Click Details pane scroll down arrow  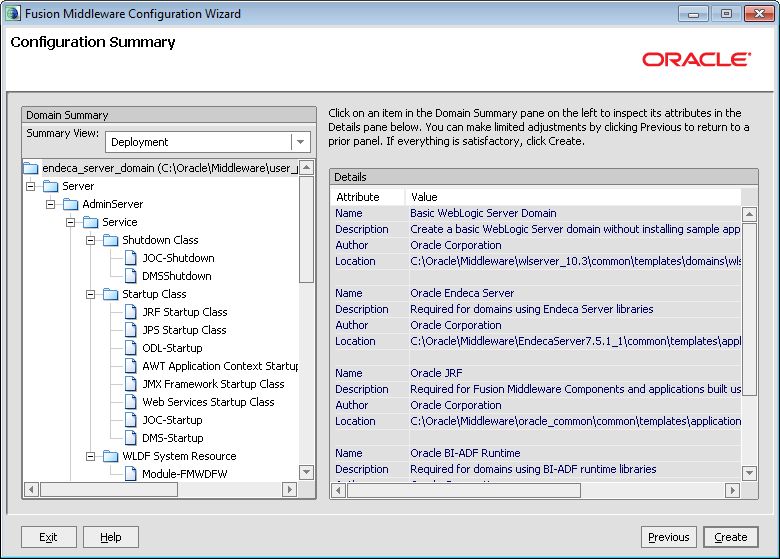749,473
